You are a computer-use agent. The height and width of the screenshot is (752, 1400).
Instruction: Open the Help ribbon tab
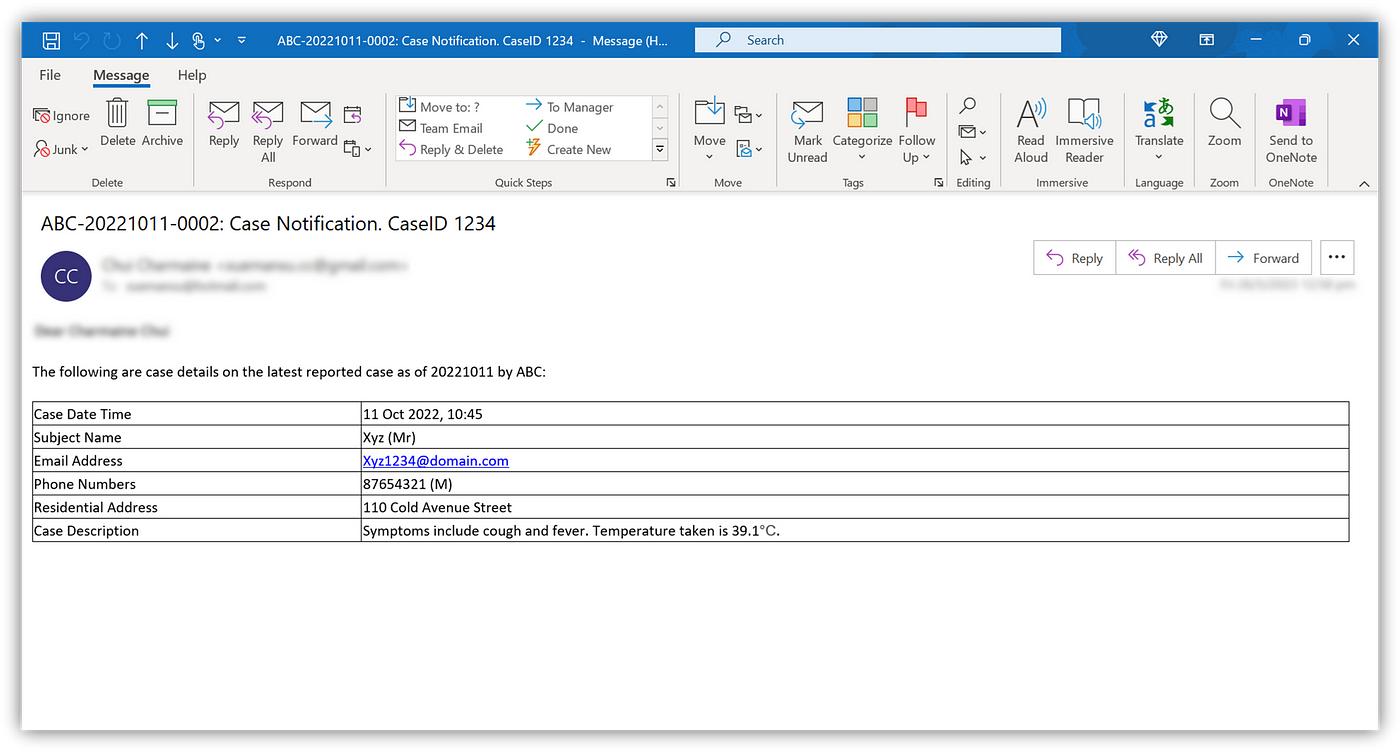(192, 75)
